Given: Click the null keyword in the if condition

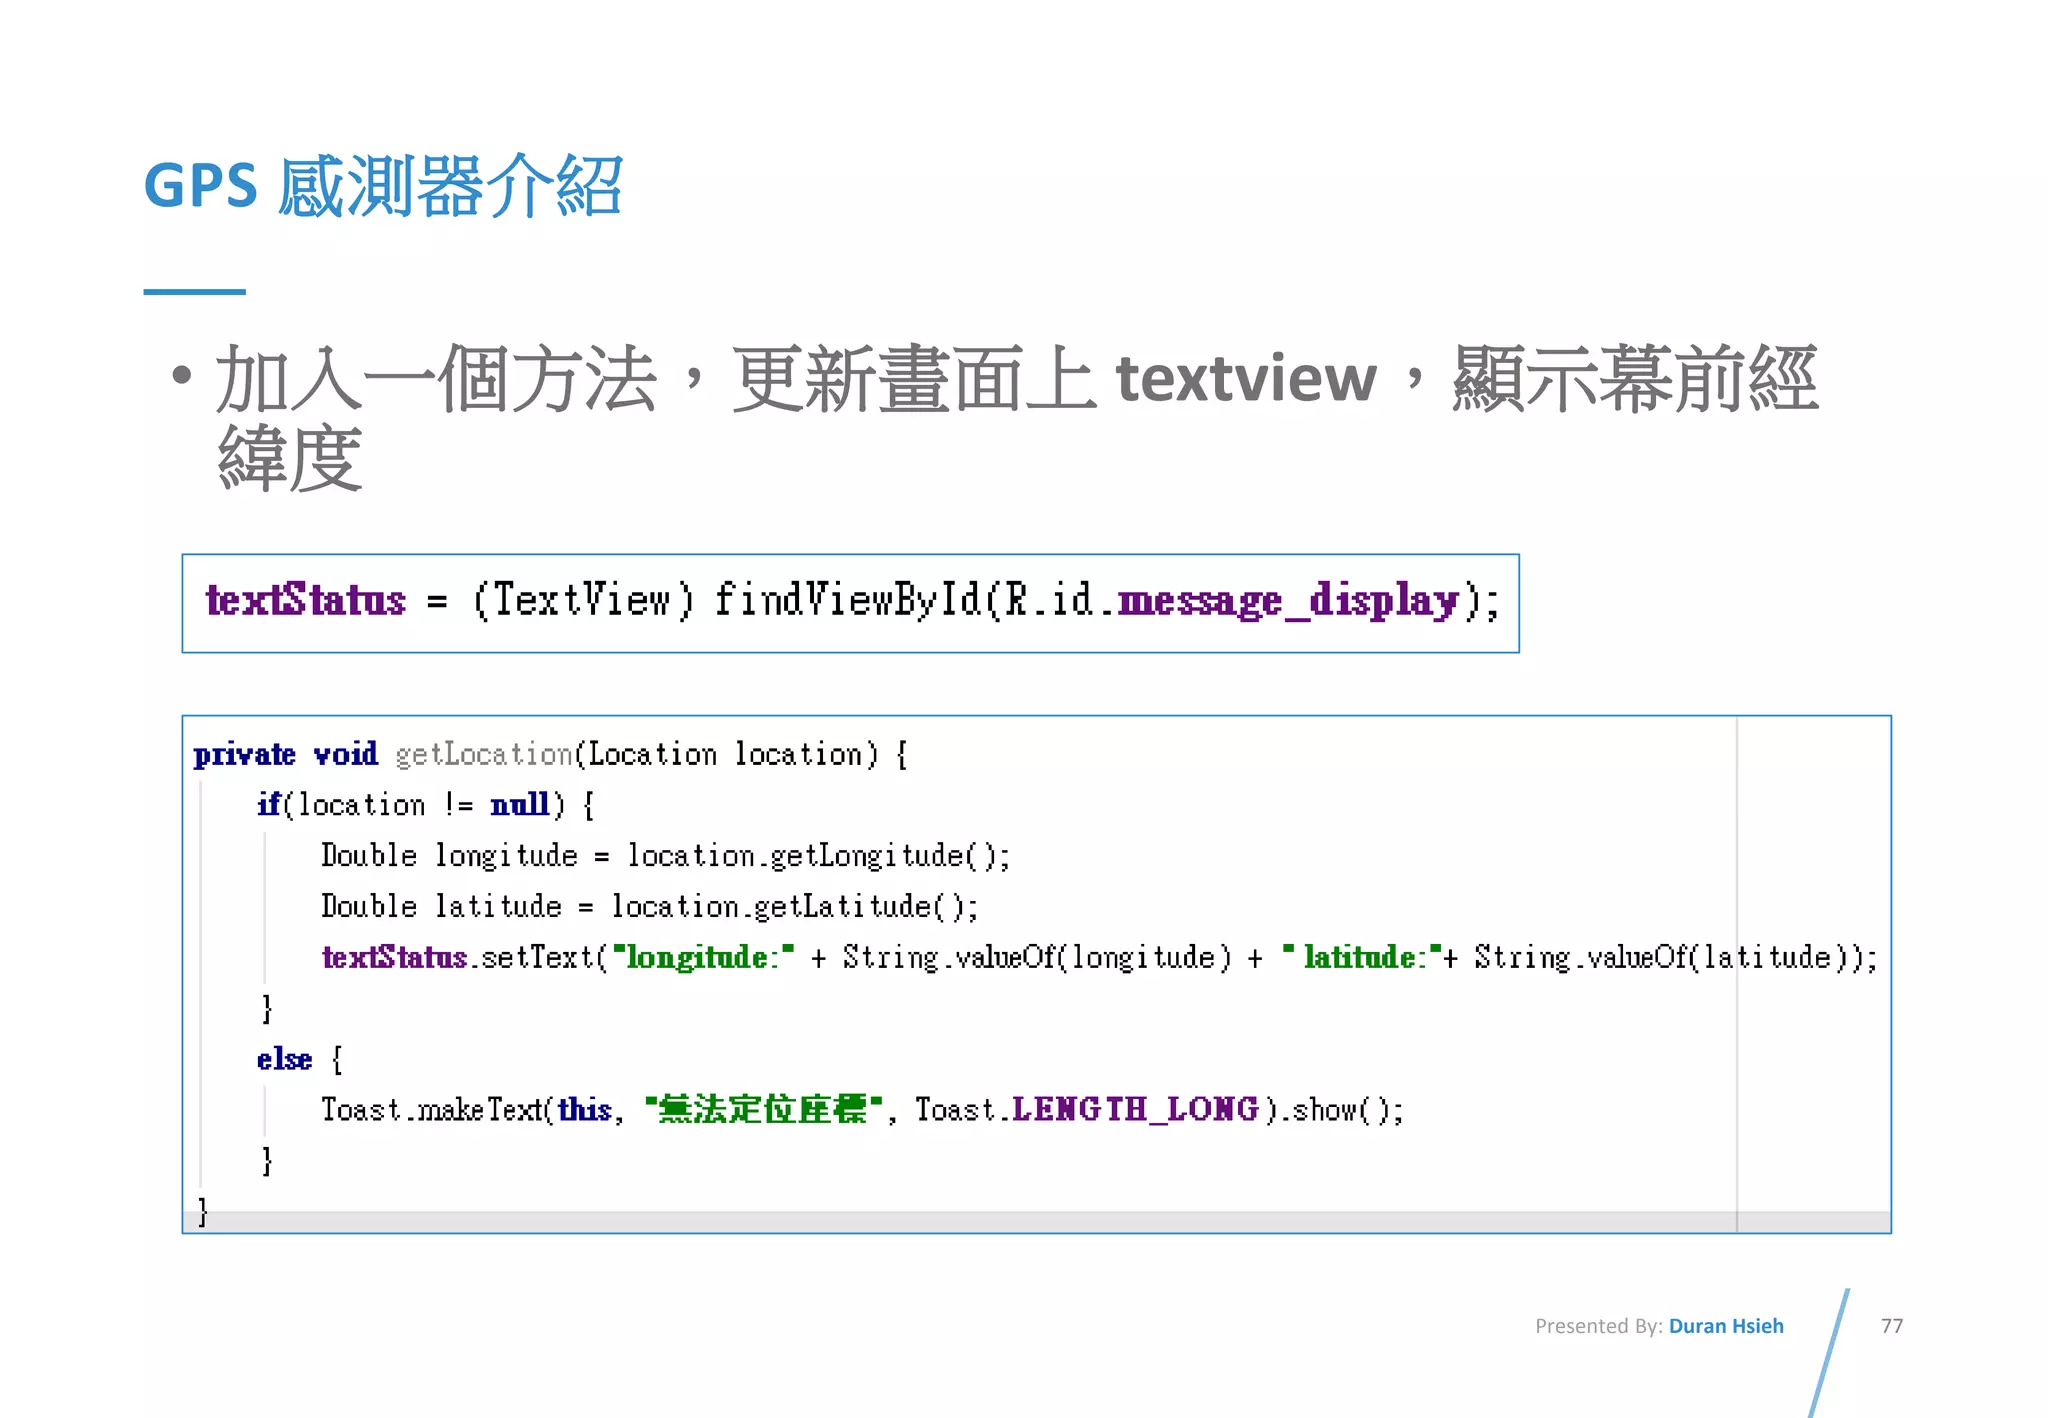Looking at the screenshot, I should [519, 805].
